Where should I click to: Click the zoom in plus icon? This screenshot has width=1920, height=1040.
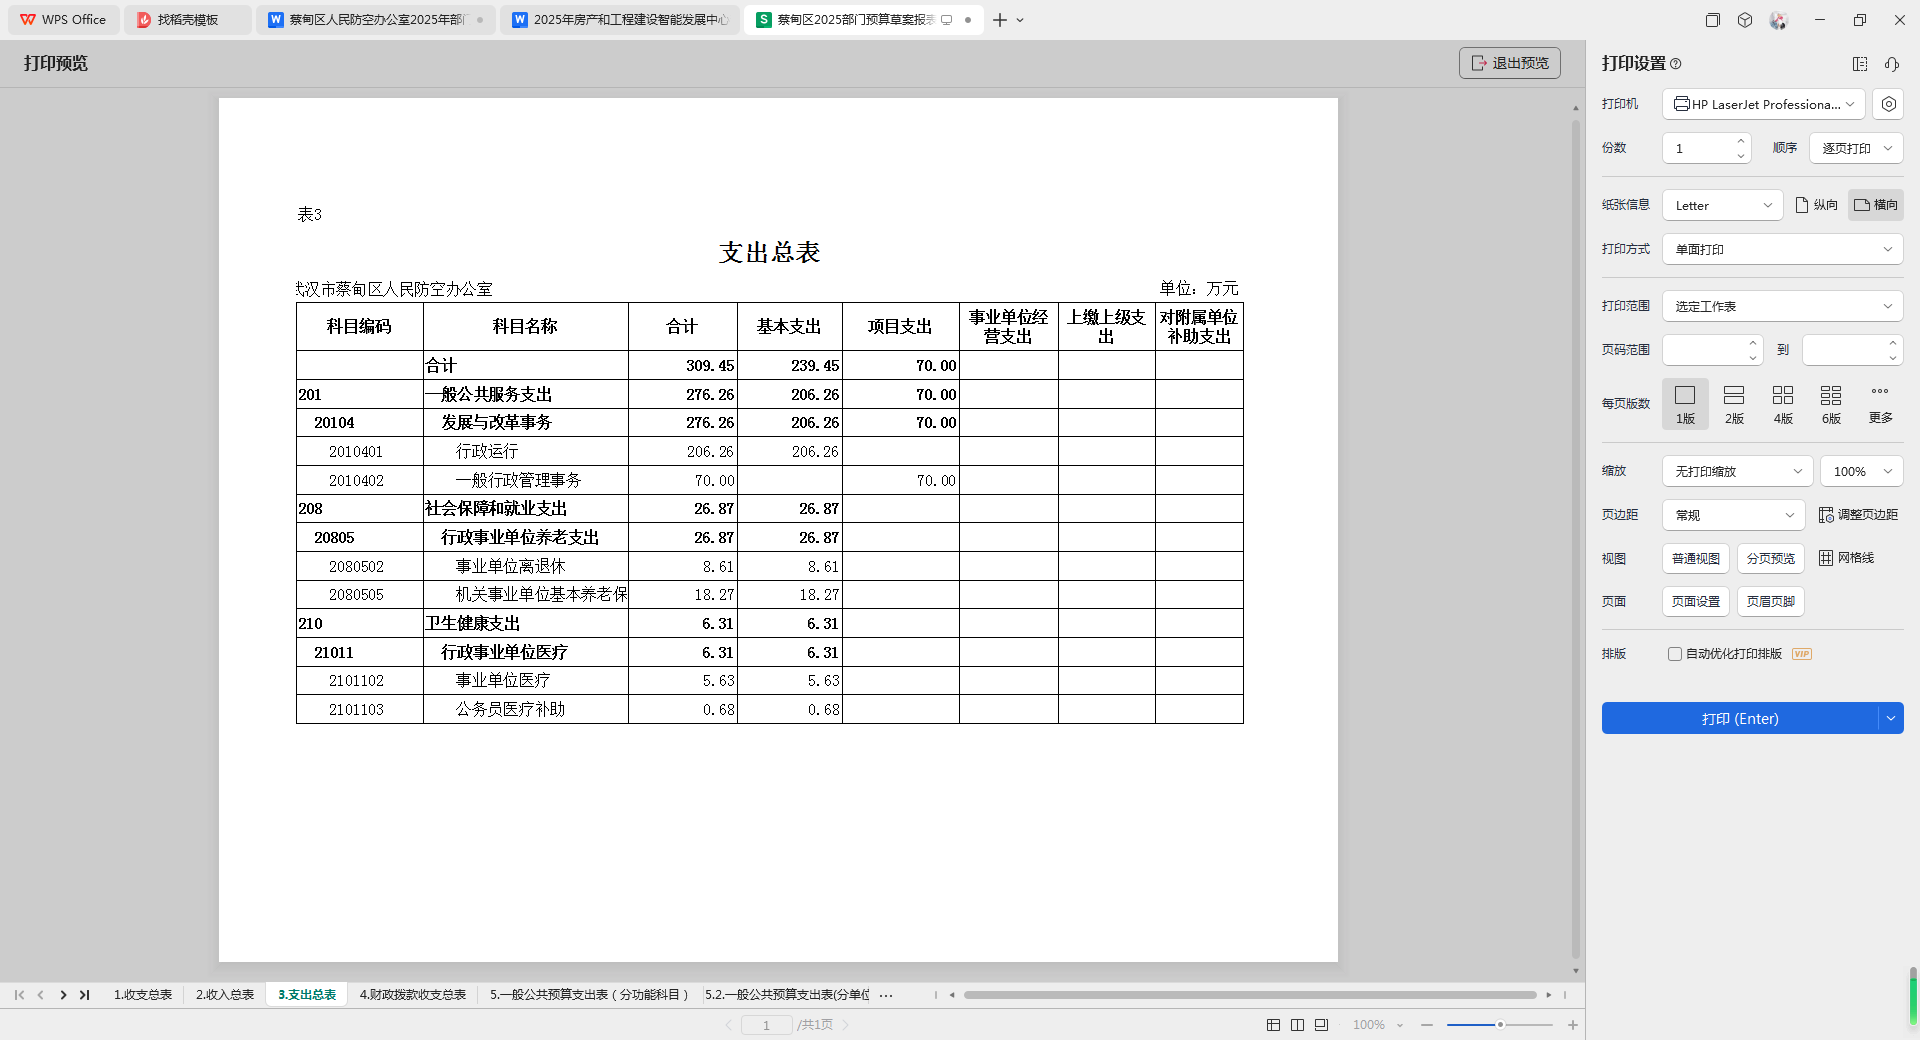point(1573,1025)
